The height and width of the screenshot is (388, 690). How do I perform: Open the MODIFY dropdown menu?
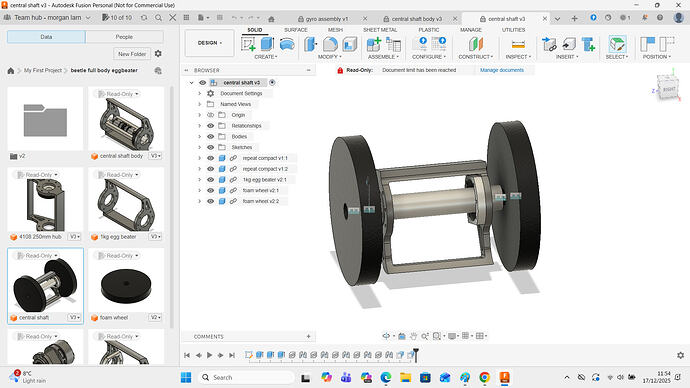pyautogui.click(x=330, y=57)
